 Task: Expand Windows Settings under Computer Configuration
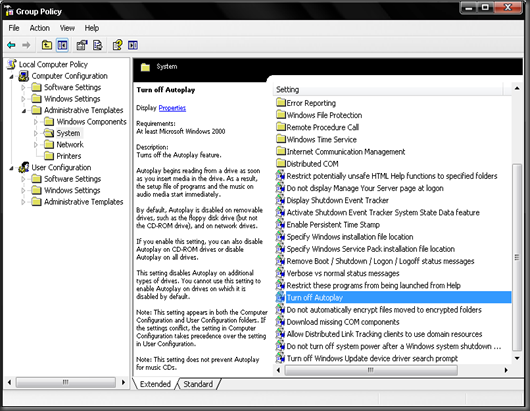[x=23, y=99]
